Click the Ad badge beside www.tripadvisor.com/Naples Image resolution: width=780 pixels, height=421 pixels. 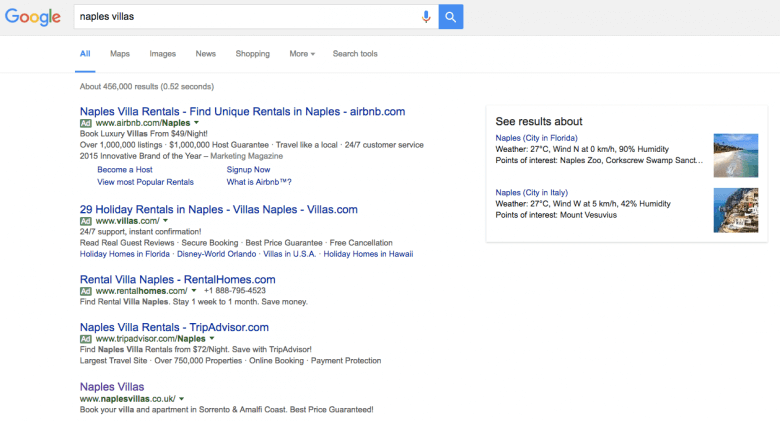(x=86, y=339)
